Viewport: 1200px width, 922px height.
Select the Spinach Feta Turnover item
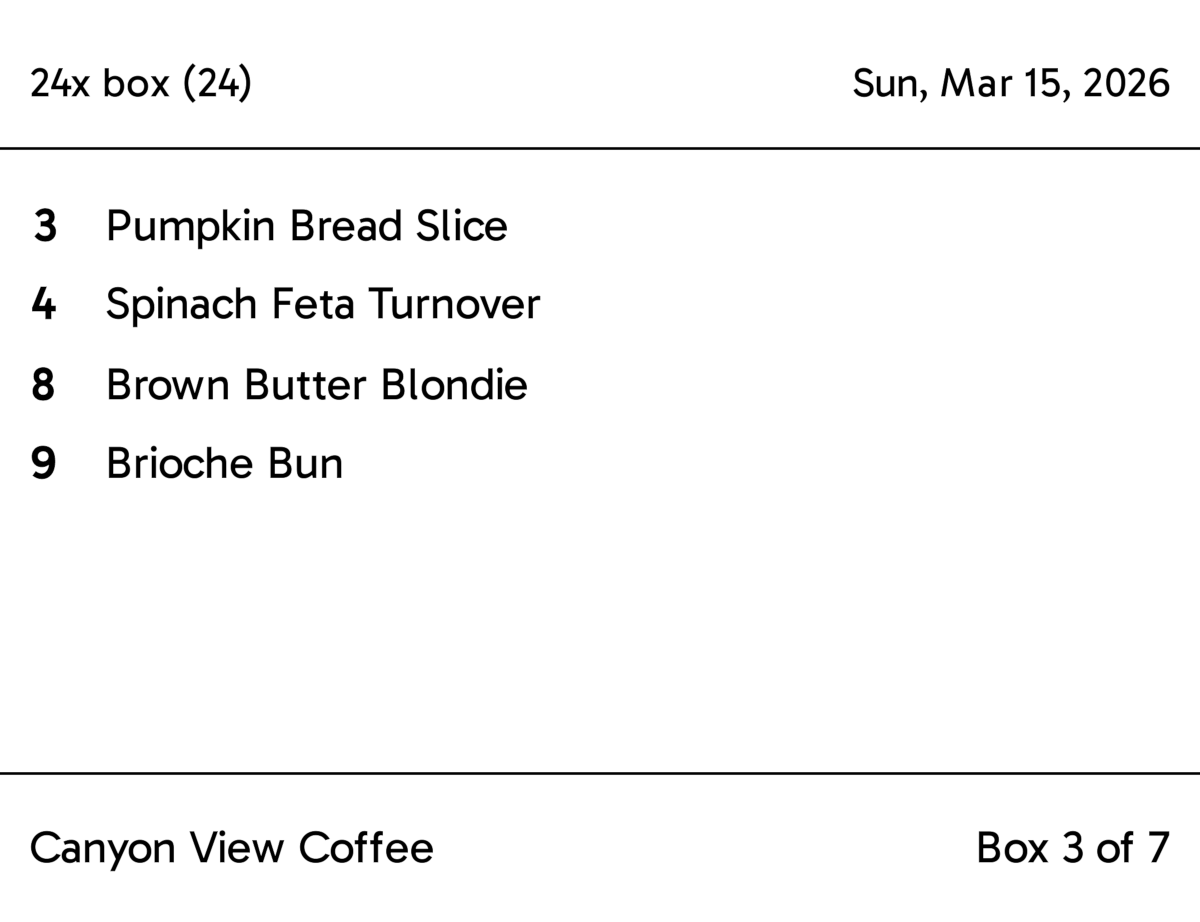coord(322,305)
